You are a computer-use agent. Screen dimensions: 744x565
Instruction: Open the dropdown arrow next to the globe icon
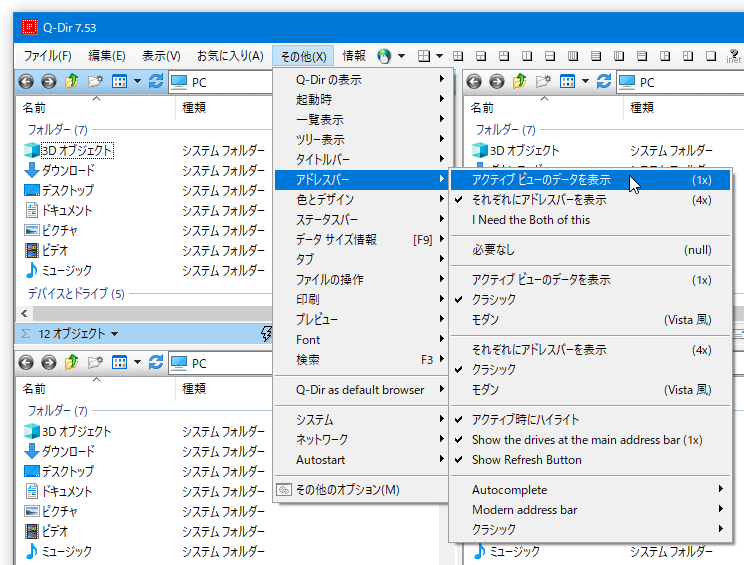coord(401,56)
